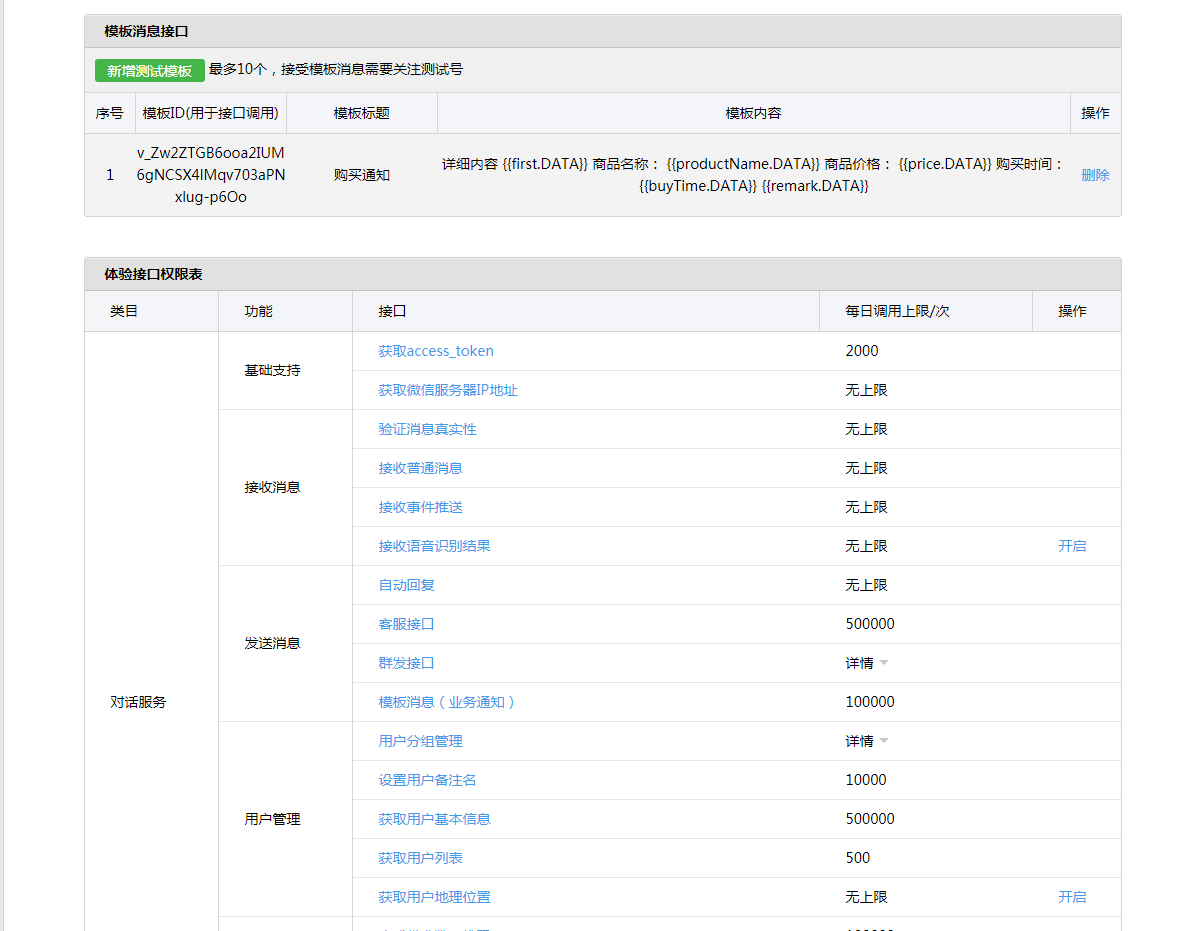Click the 无上限 limit for 自动回复
The image size is (1199, 931).
pyautogui.click(x=866, y=585)
